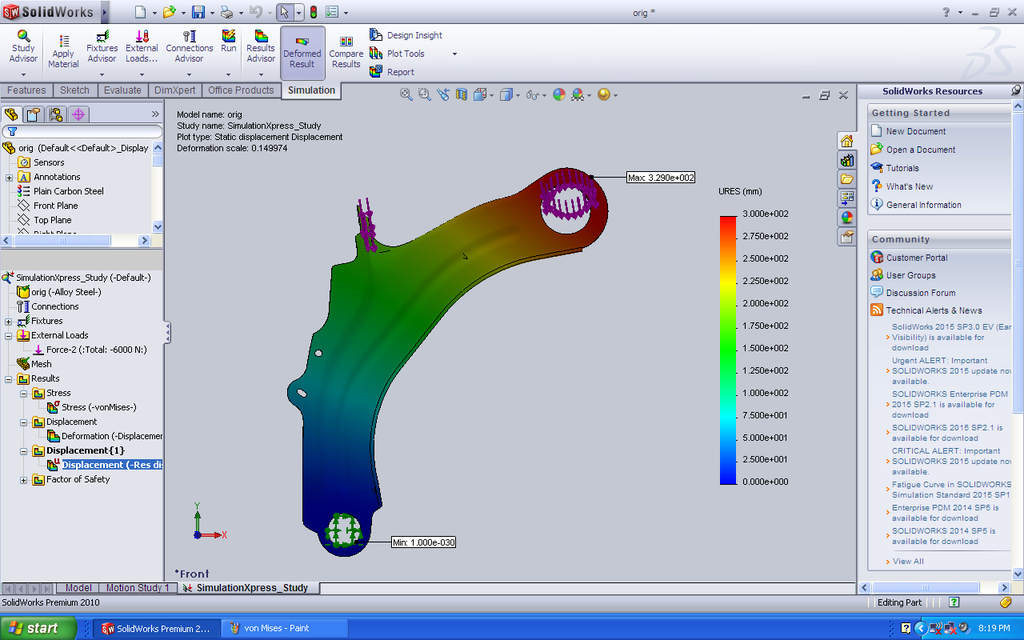Image resolution: width=1024 pixels, height=640 pixels.
Task: Open File Explorer task pane icon
Action: 847,179
